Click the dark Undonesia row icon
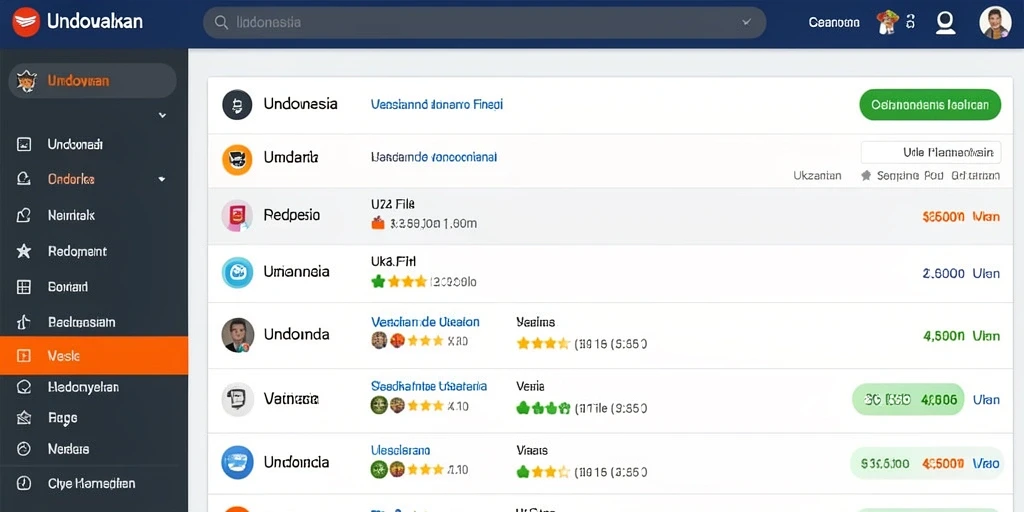Screen dimensions: 1024x512 pyautogui.click(x=237, y=104)
